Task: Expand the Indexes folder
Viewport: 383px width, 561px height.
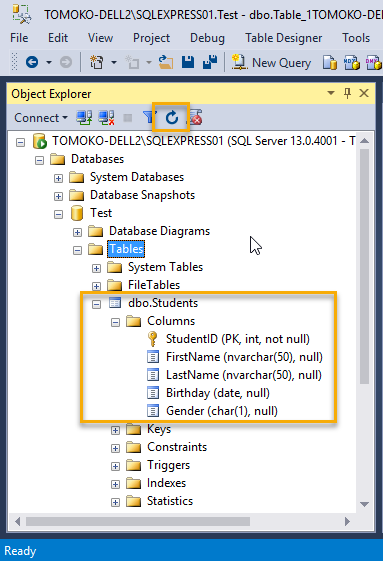Action: point(115,484)
